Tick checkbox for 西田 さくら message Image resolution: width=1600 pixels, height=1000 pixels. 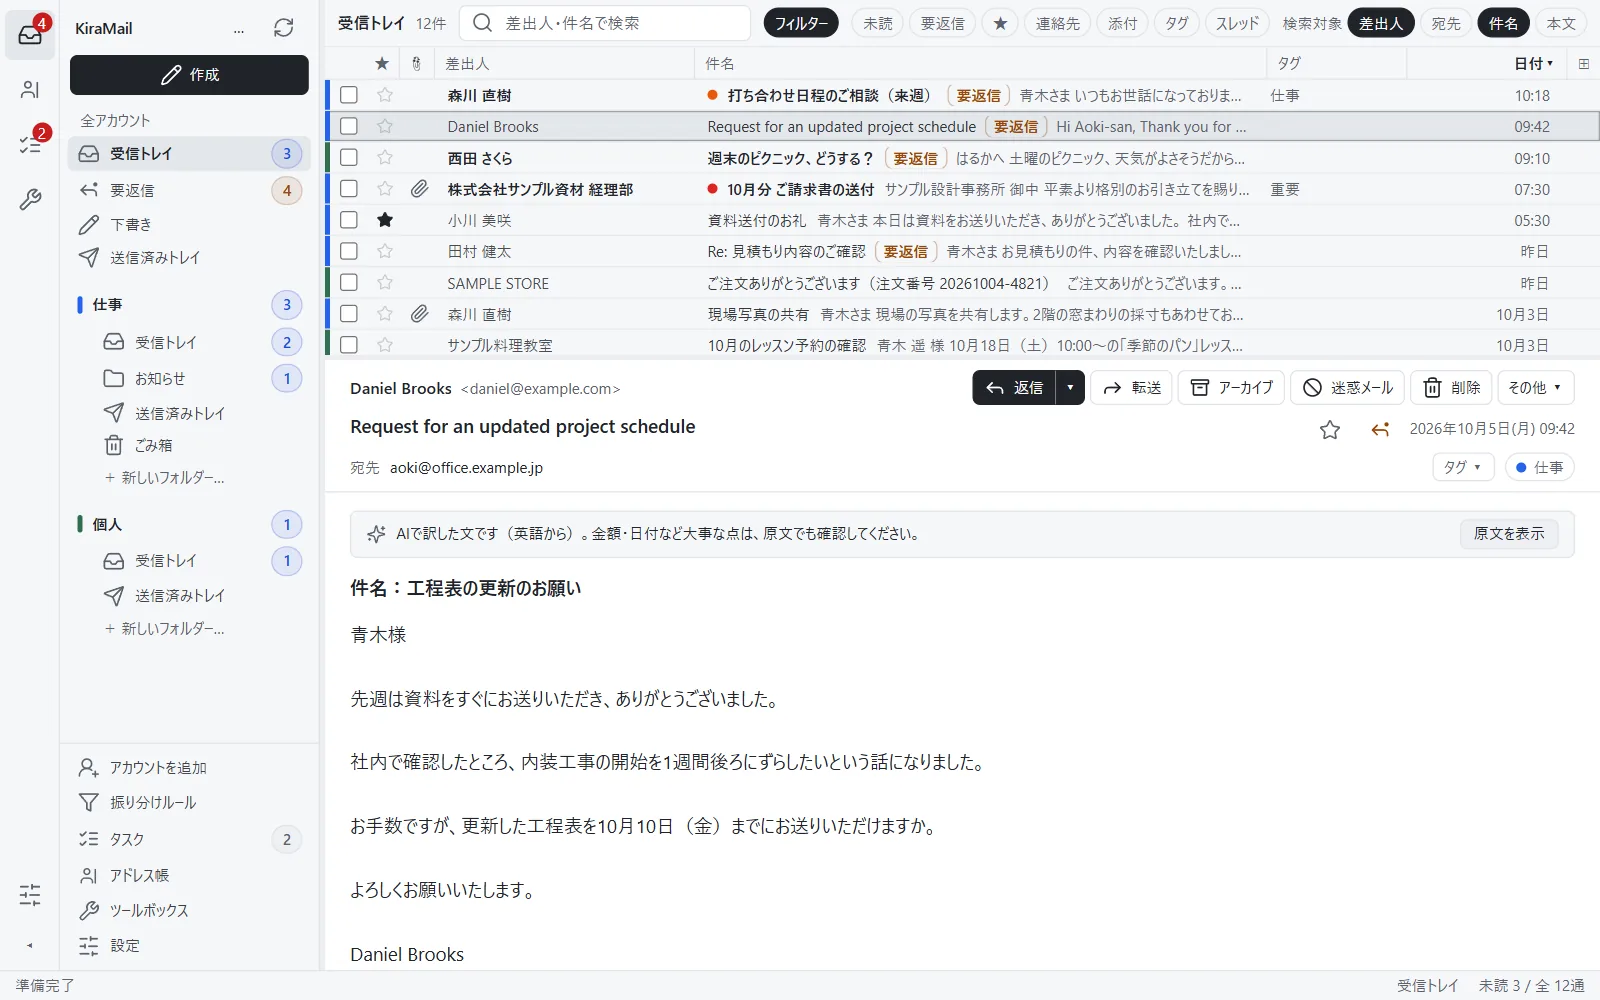[349, 157]
